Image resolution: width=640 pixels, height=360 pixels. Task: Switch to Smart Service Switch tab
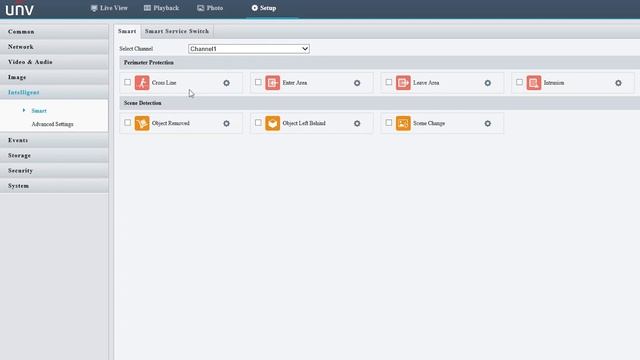(177, 31)
